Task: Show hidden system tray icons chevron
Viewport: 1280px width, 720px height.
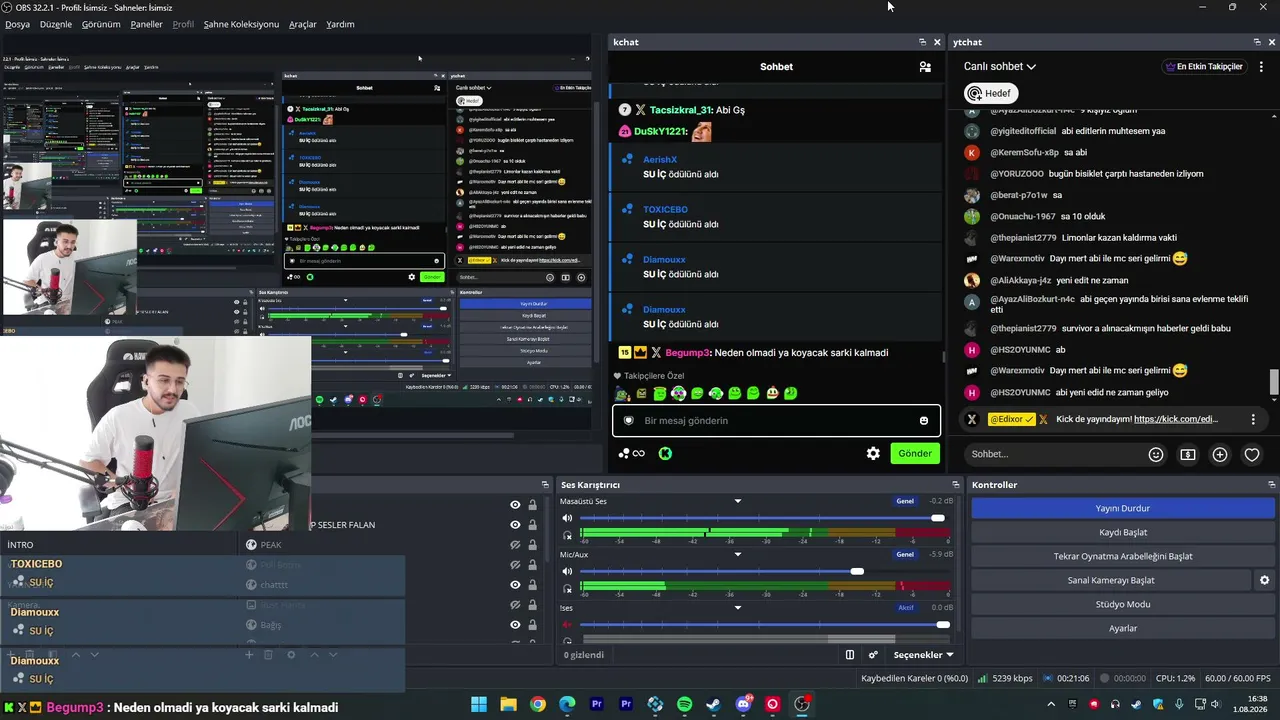Action: [1051, 704]
